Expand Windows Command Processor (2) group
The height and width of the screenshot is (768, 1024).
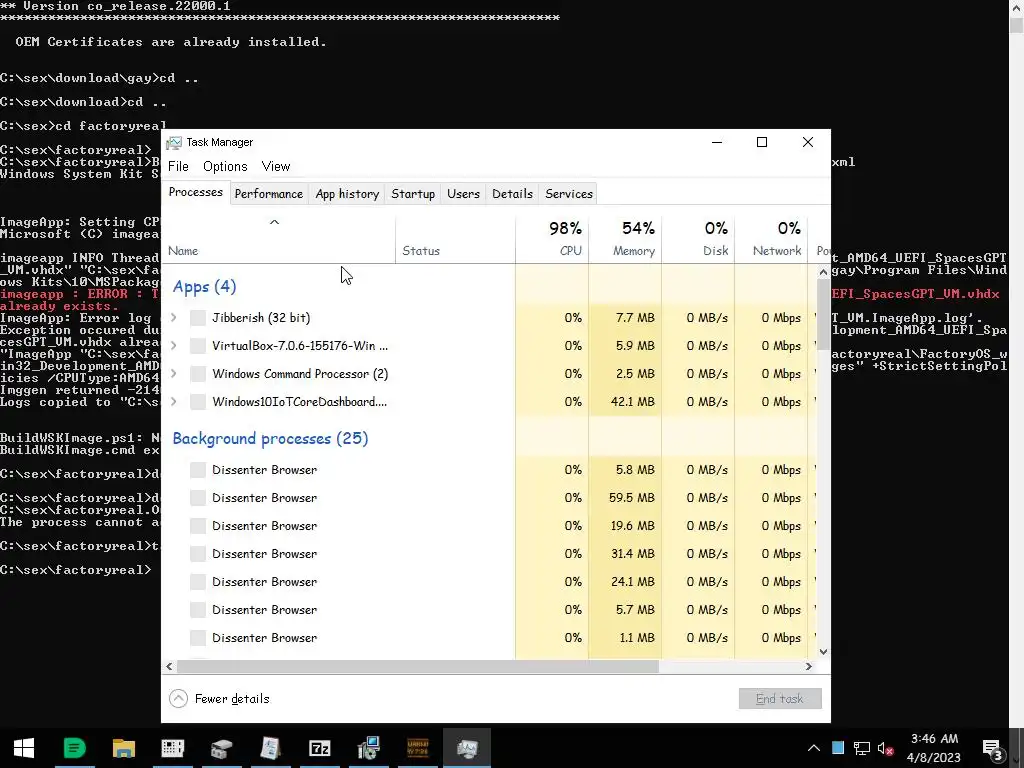click(x=174, y=374)
